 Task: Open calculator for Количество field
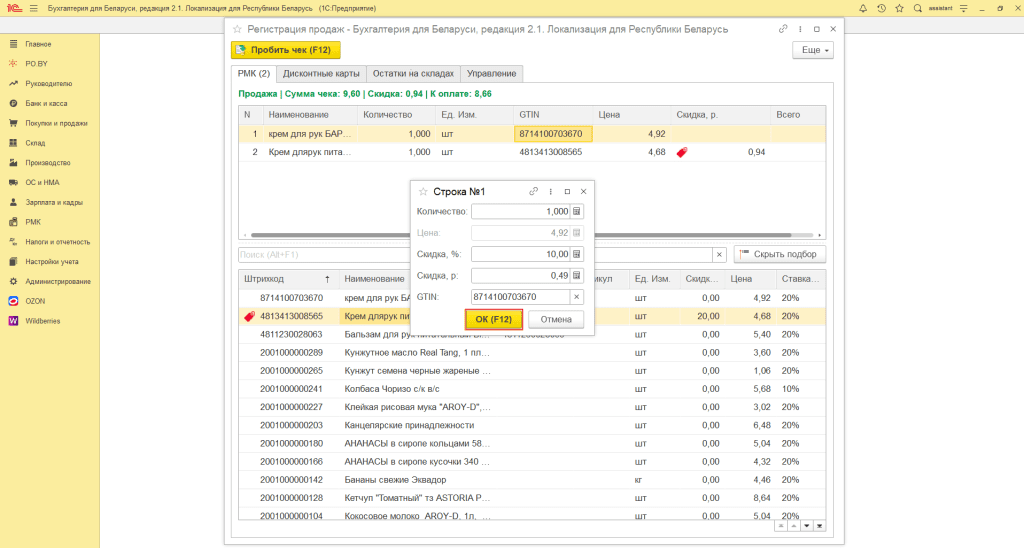pos(577,212)
